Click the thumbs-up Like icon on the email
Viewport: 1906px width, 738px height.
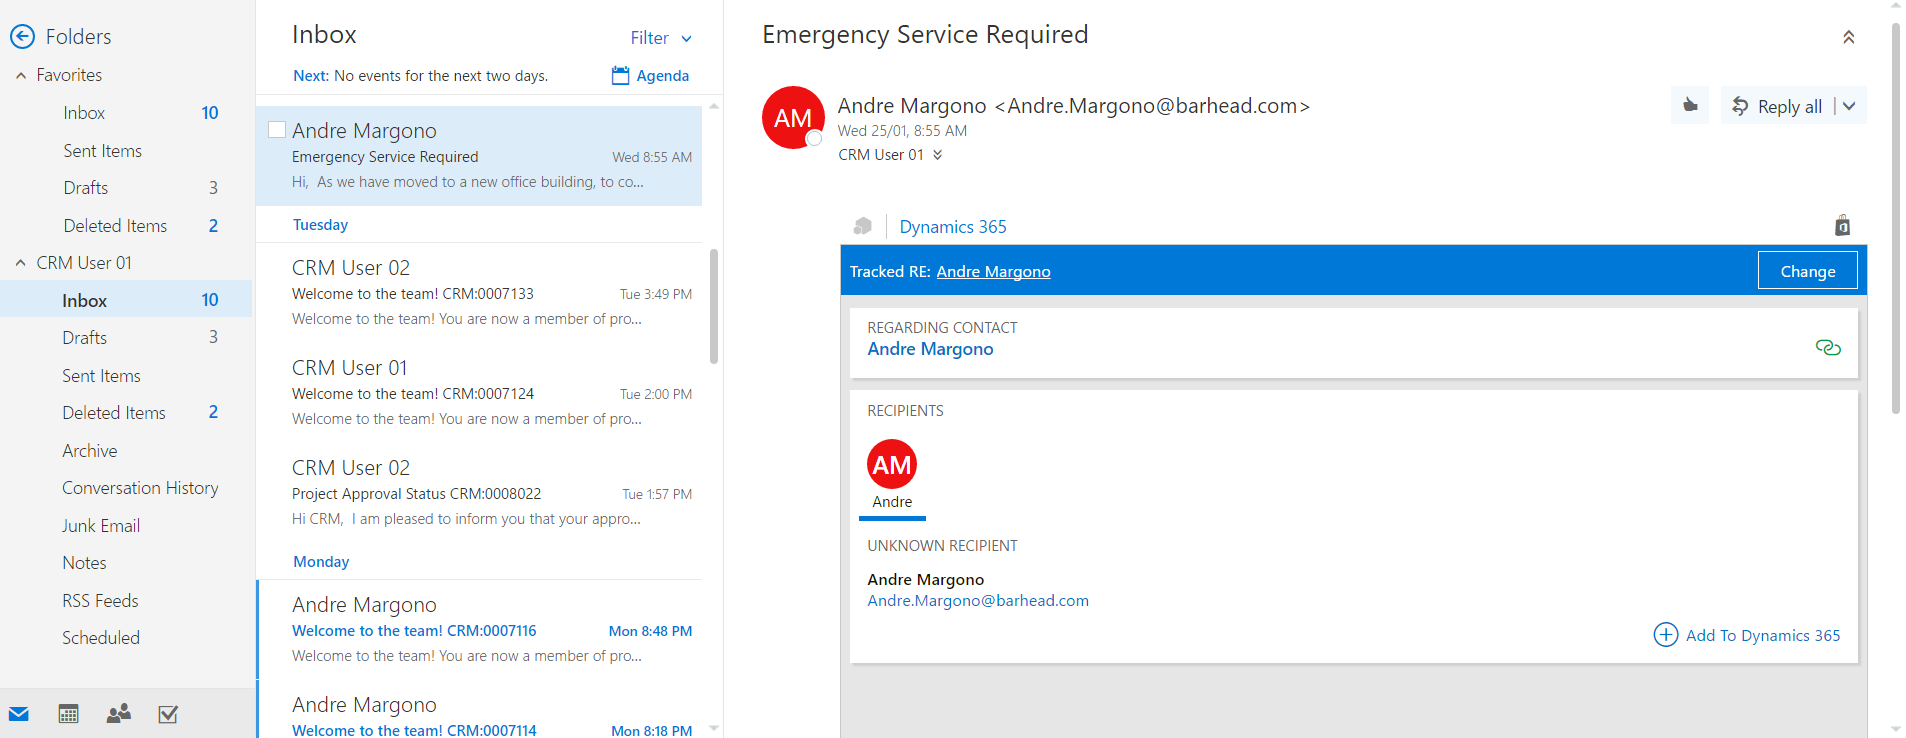tap(1690, 106)
